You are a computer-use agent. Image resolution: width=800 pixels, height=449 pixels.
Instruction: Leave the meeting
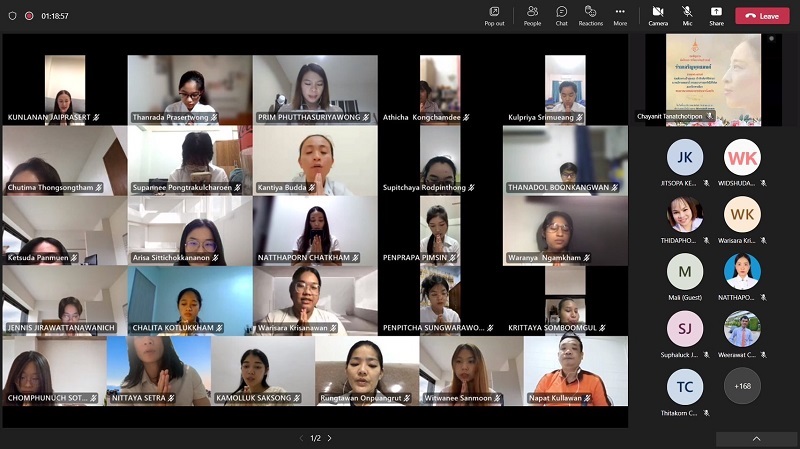[762, 16]
